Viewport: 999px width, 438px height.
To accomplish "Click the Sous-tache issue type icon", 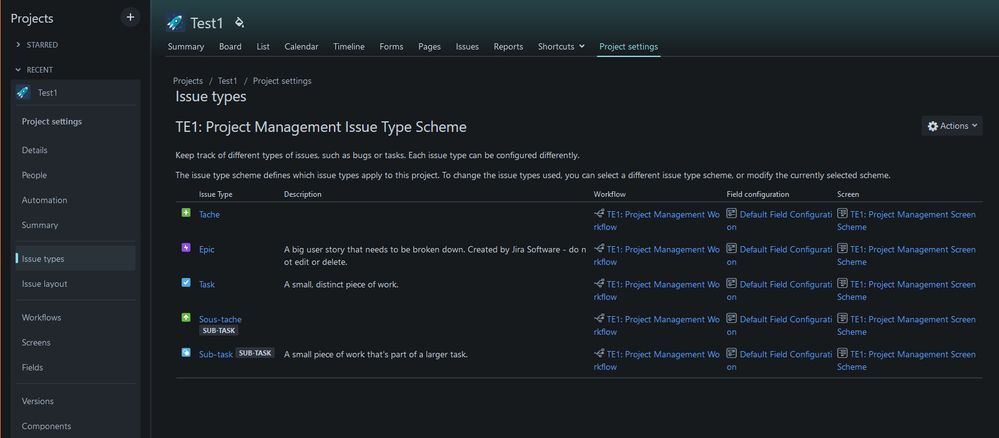I will (x=186, y=319).
